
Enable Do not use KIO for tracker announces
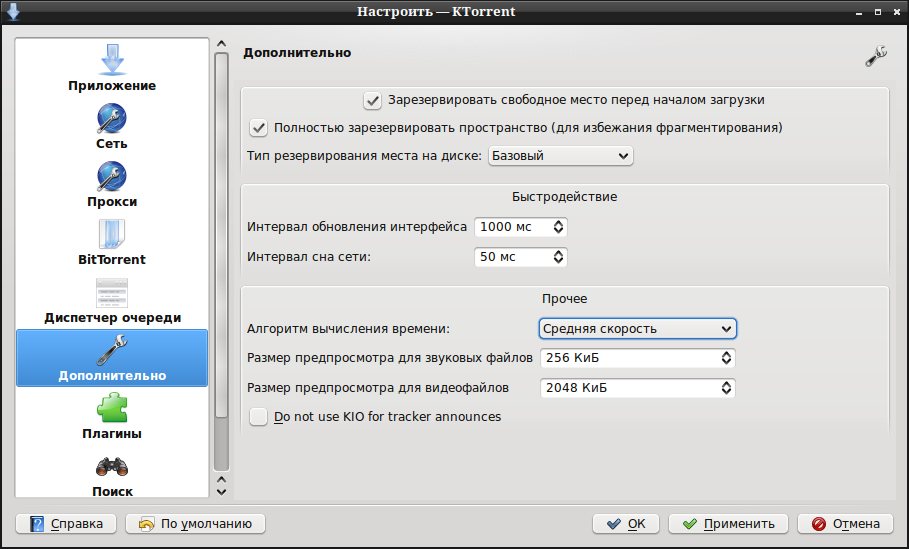click(258, 417)
